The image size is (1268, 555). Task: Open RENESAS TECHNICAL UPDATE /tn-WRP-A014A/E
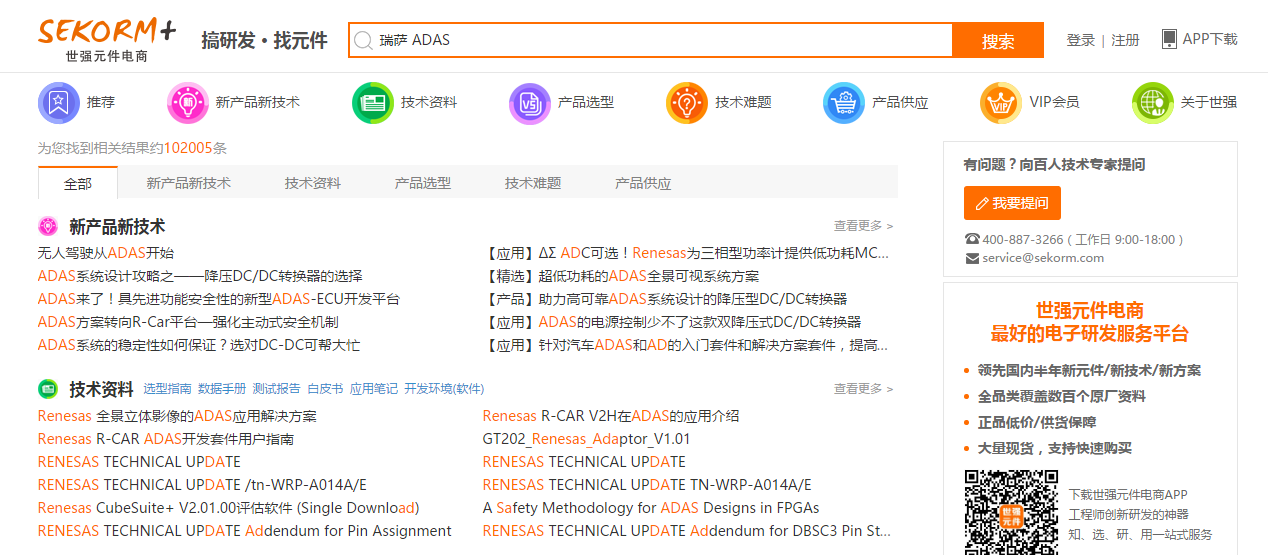(x=202, y=485)
